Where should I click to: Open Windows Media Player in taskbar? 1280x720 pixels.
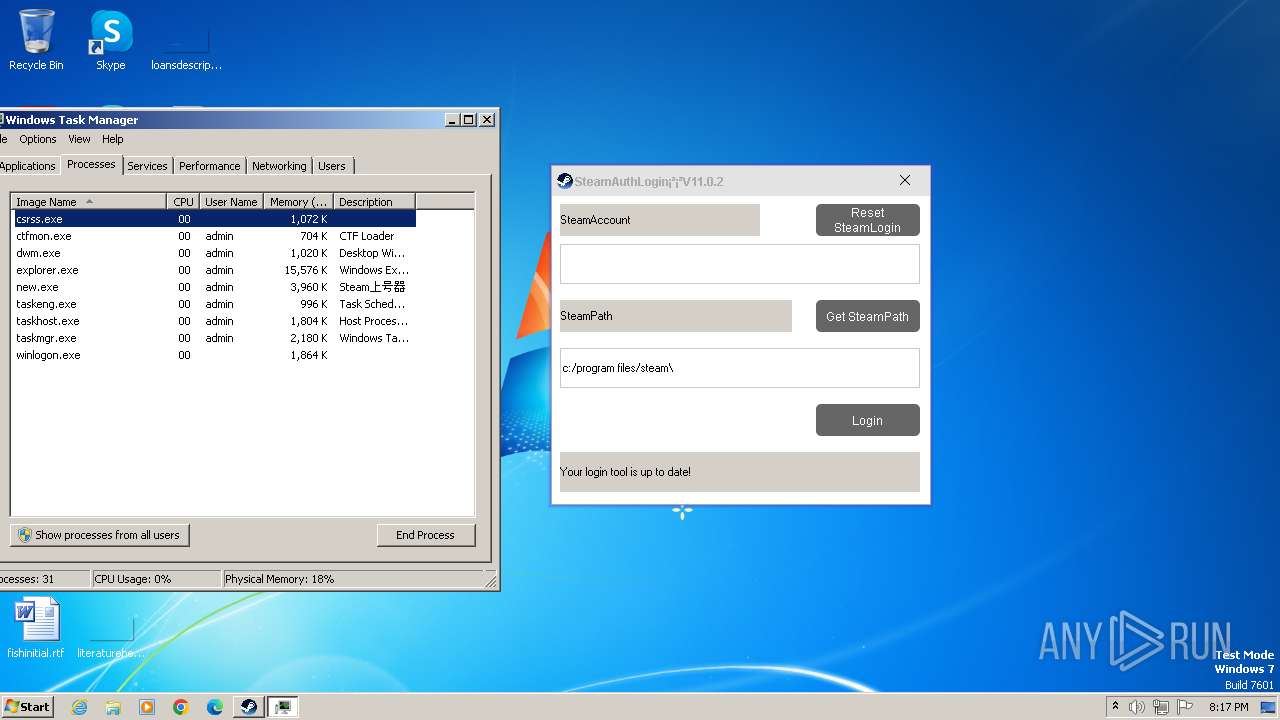(147, 707)
